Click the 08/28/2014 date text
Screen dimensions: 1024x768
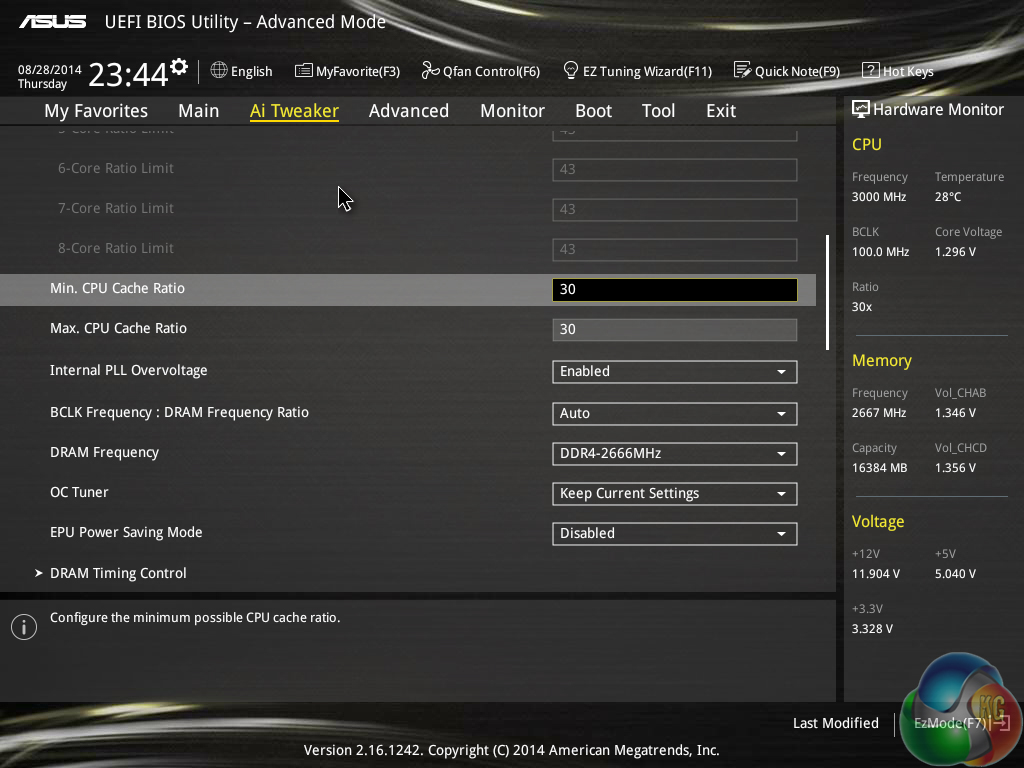(50, 69)
